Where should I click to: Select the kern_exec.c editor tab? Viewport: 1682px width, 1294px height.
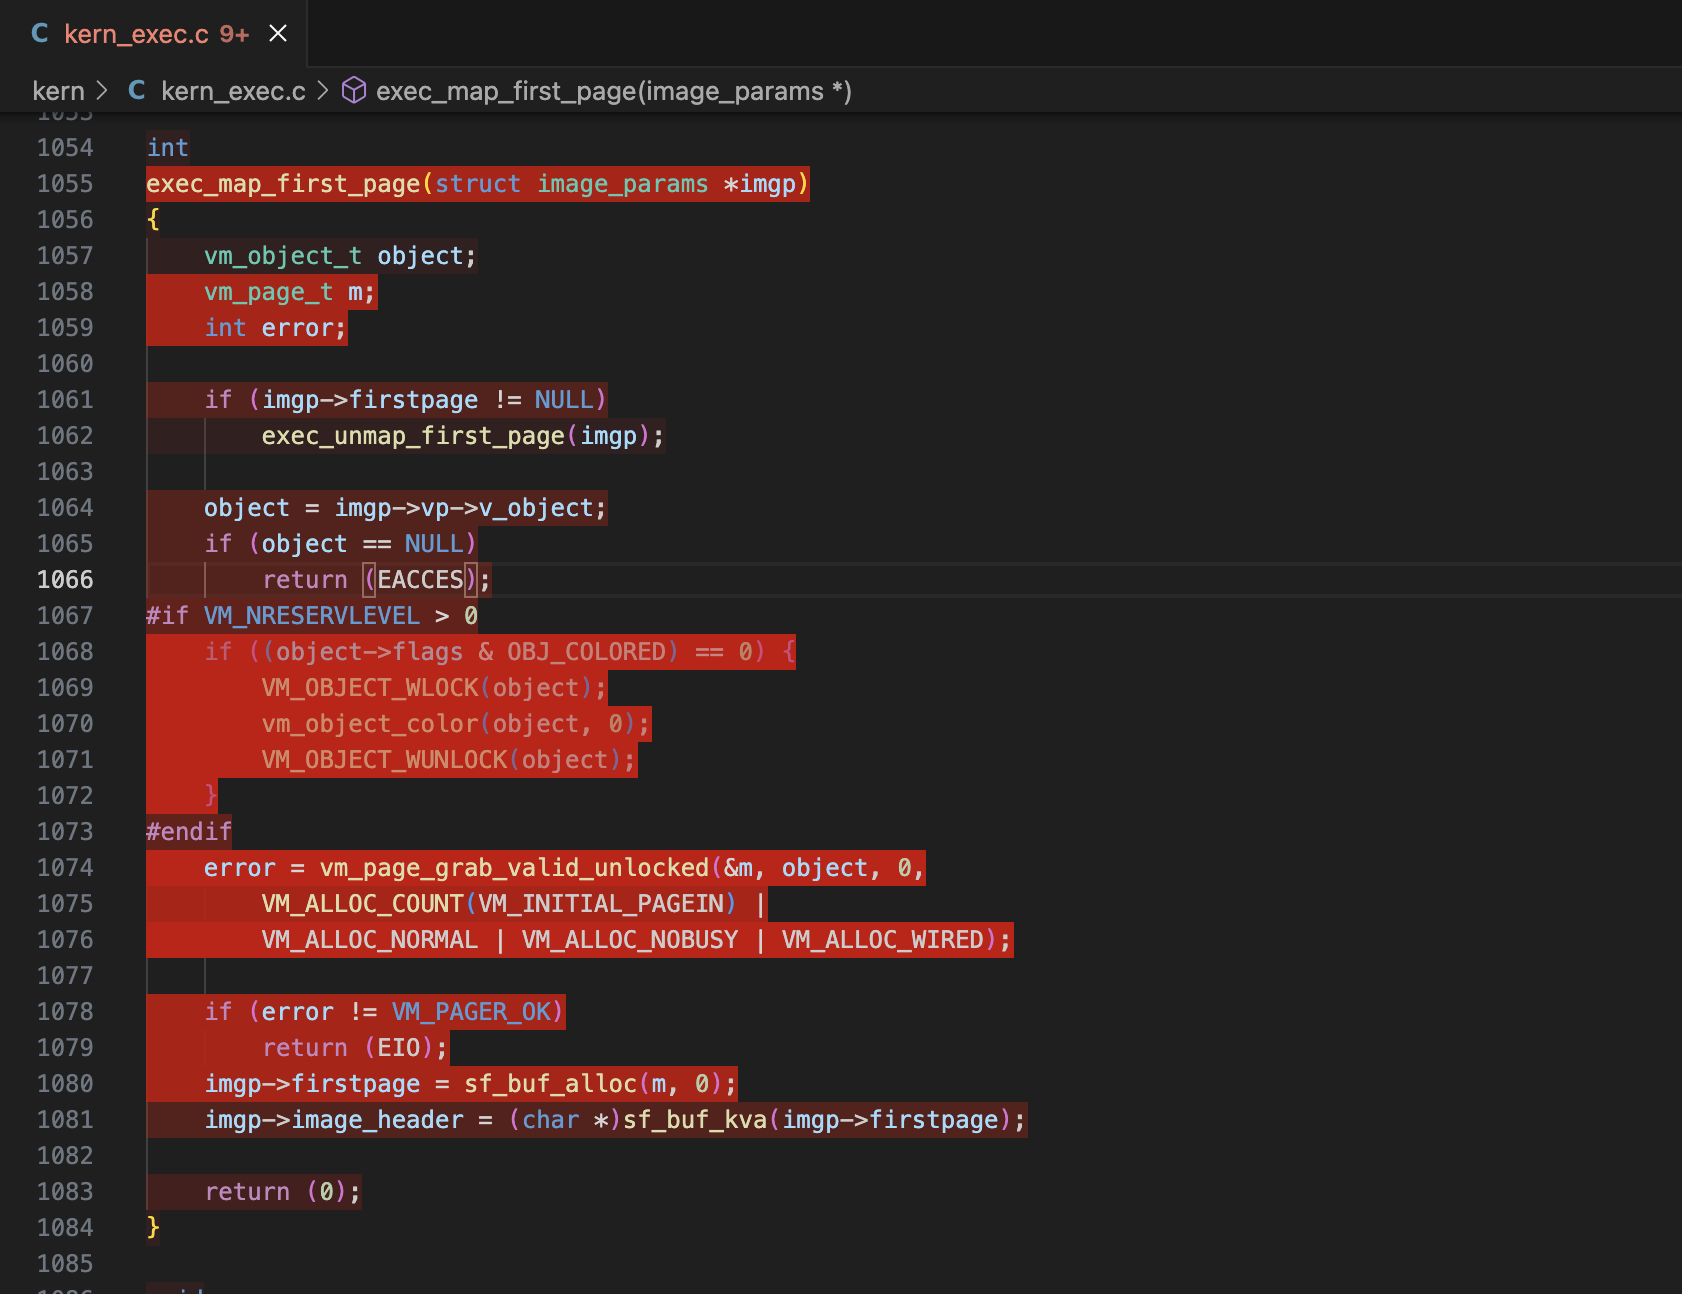(153, 34)
